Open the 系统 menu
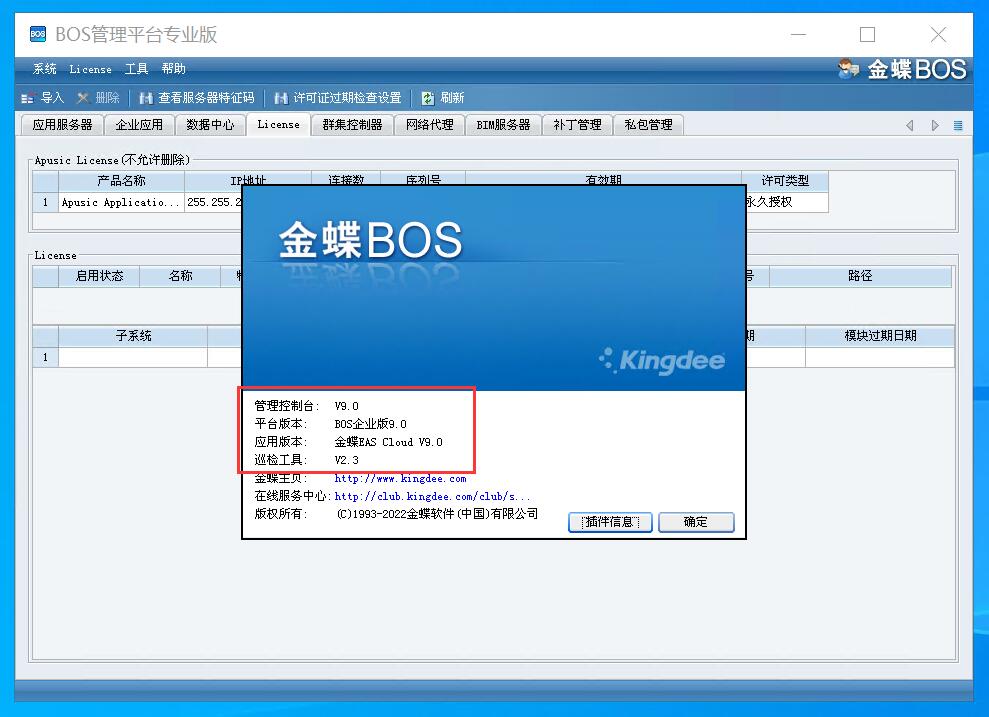 tap(45, 69)
